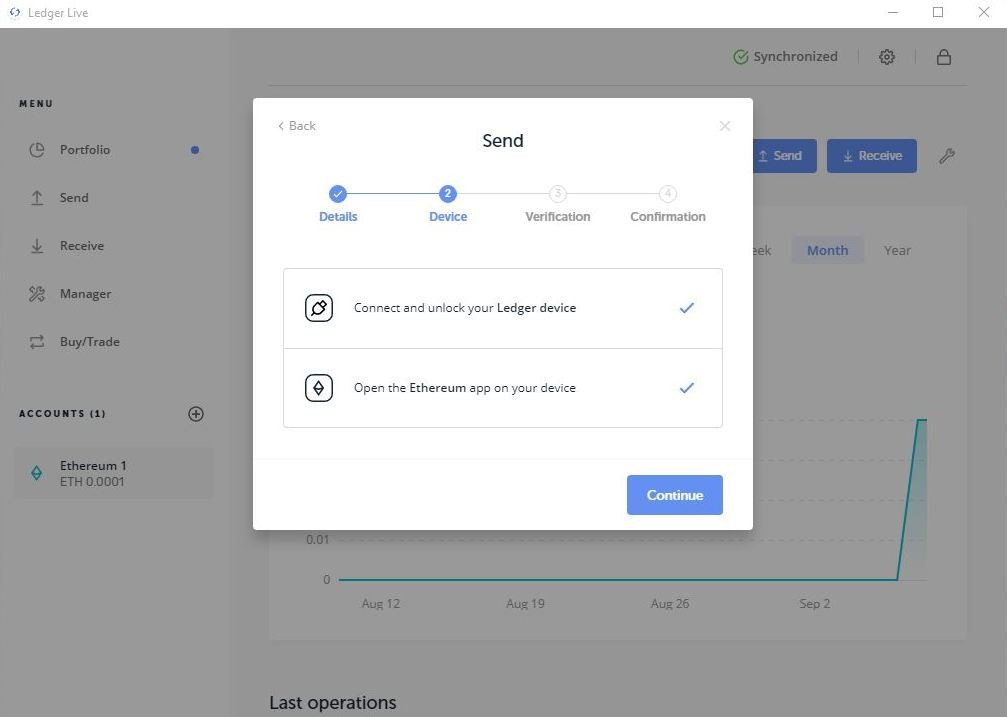Image resolution: width=1007 pixels, height=717 pixels.
Task: Click the Synchronized status indicator
Action: tap(785, 57)
